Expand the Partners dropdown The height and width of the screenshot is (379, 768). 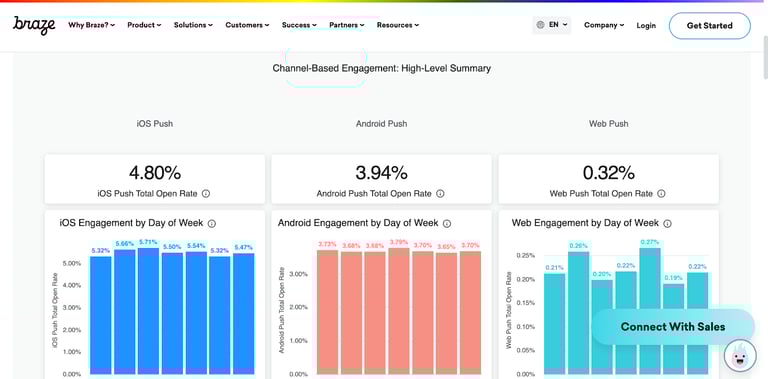(x=347, y=25)
